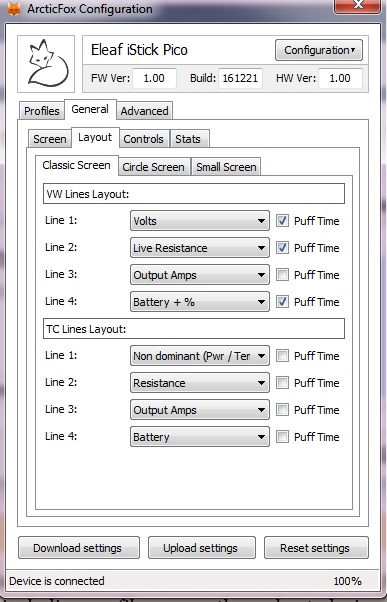387x602 pixels.
Task: Close the ArcticFox Configuration window
Action: pyautogui.click(x=357, y=5)
